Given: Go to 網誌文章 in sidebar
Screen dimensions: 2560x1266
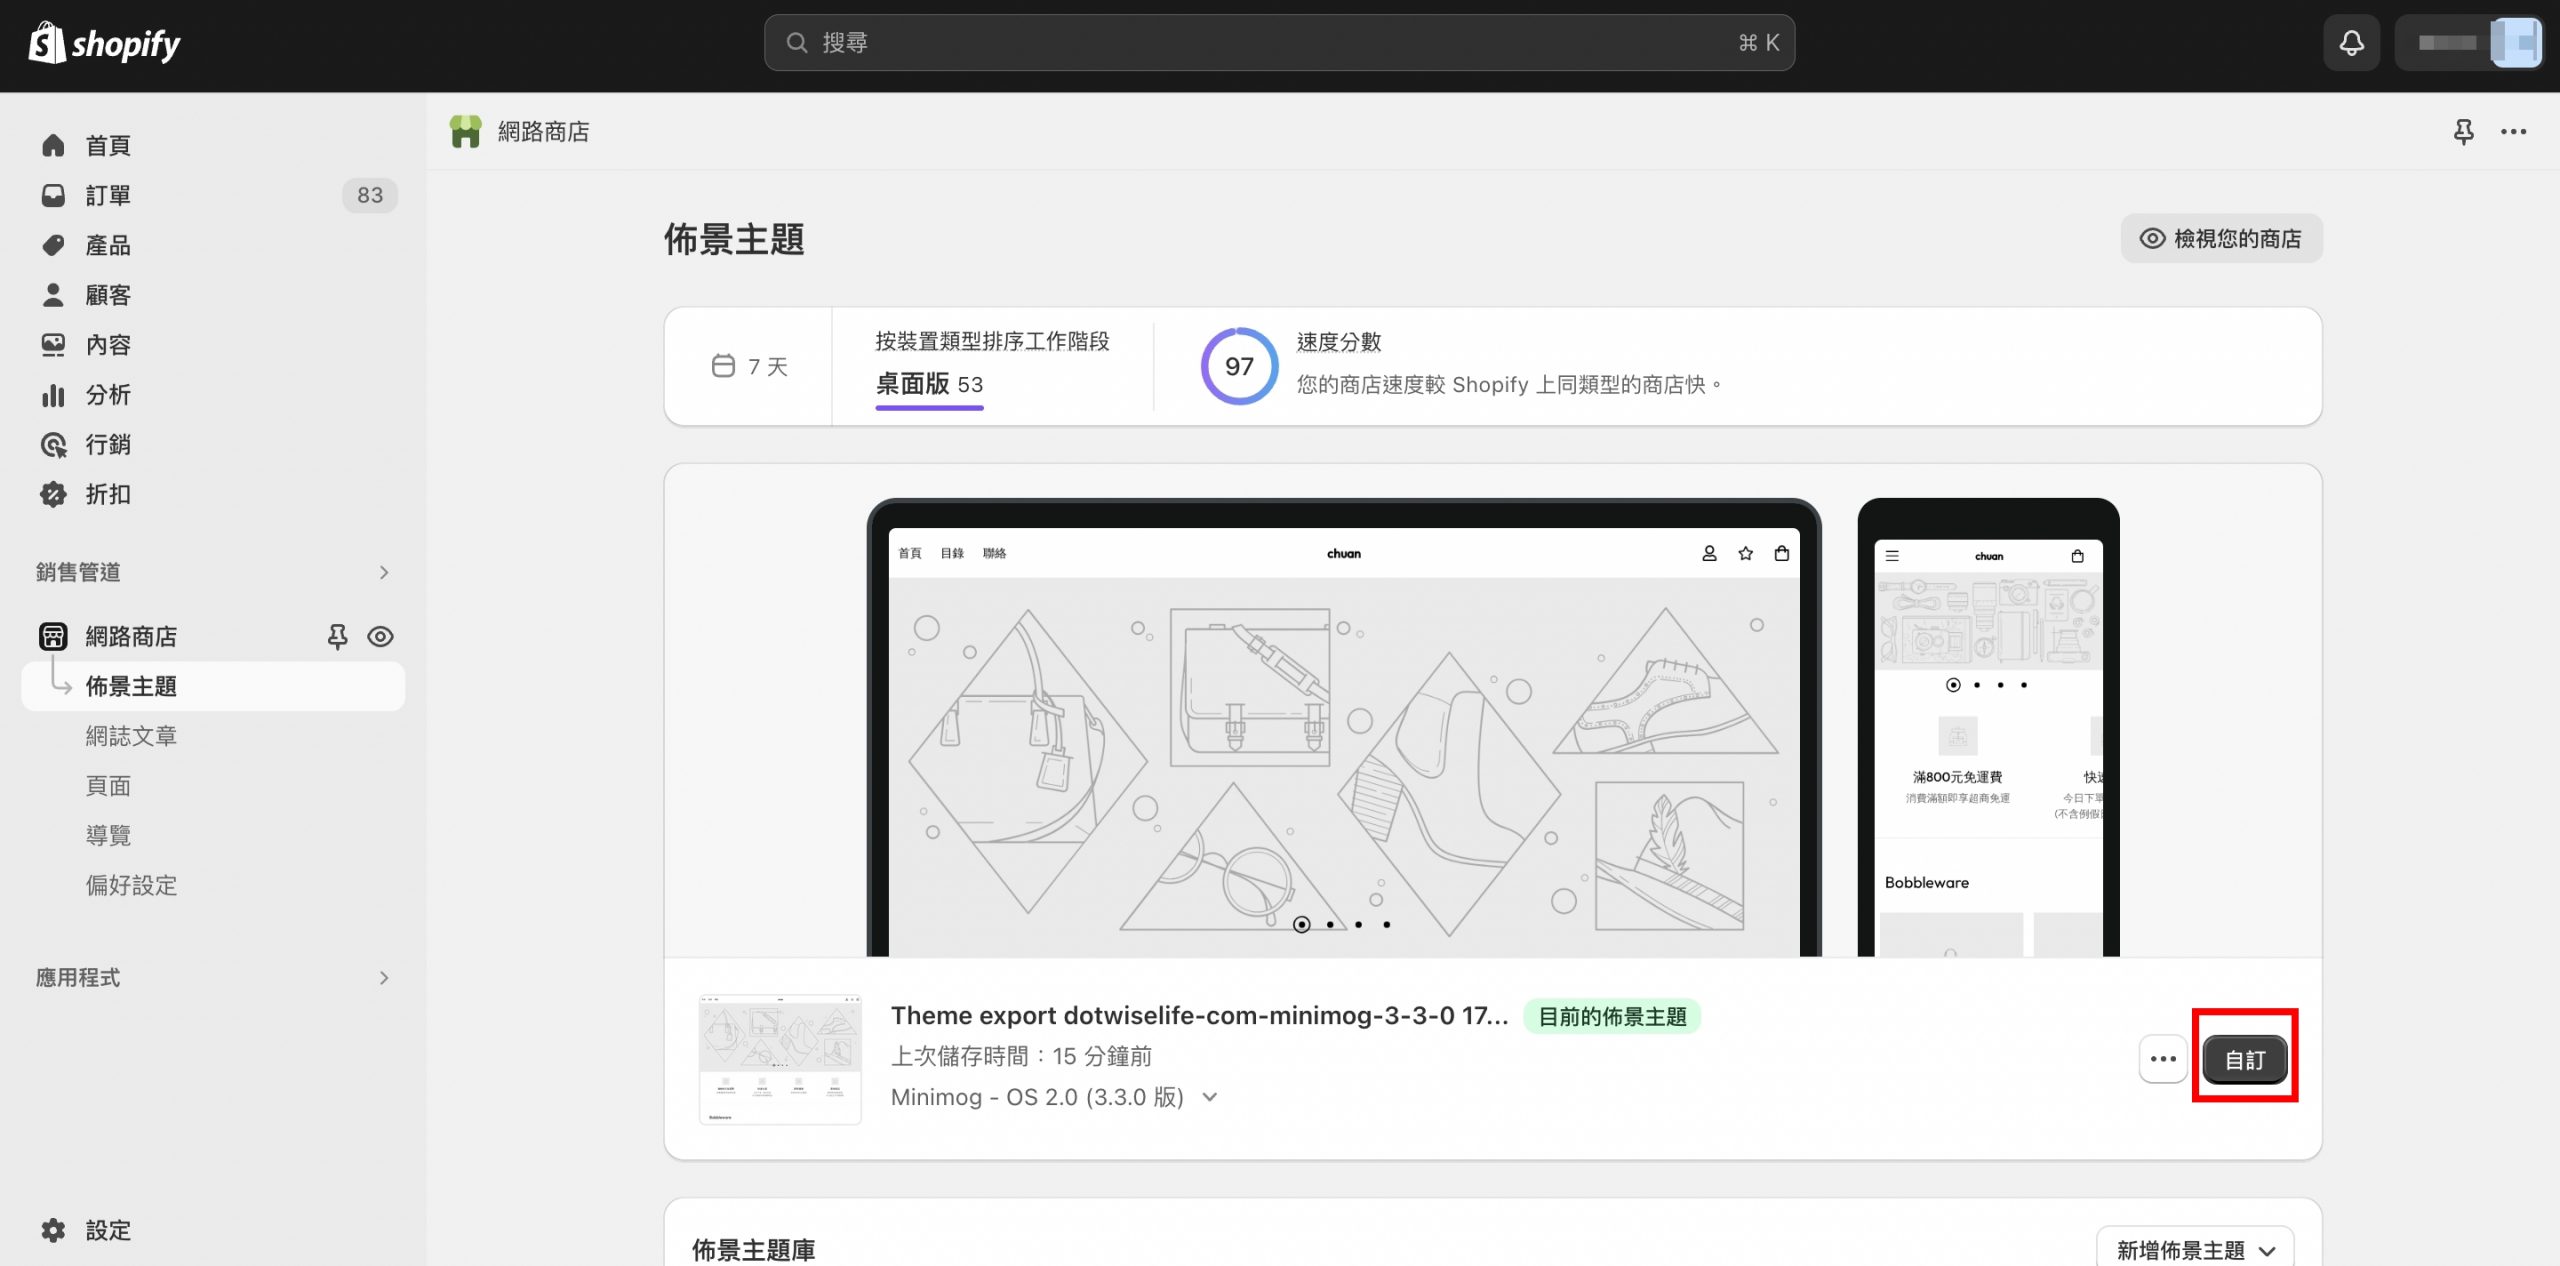Looking at the screenshot, I should (131, 736).
